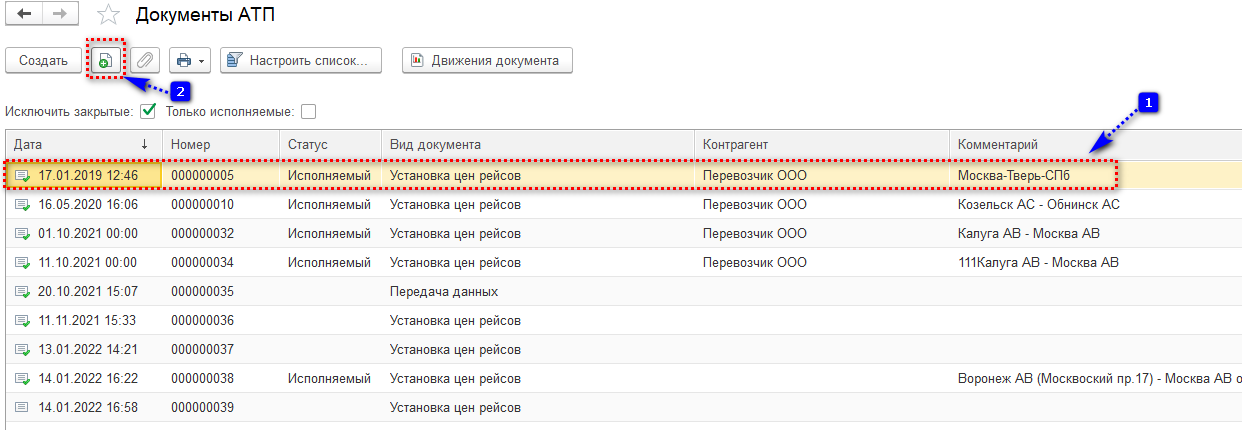Select the Передача данных document row
Viewport: 1242px width, 430px height.
point(443,292)
